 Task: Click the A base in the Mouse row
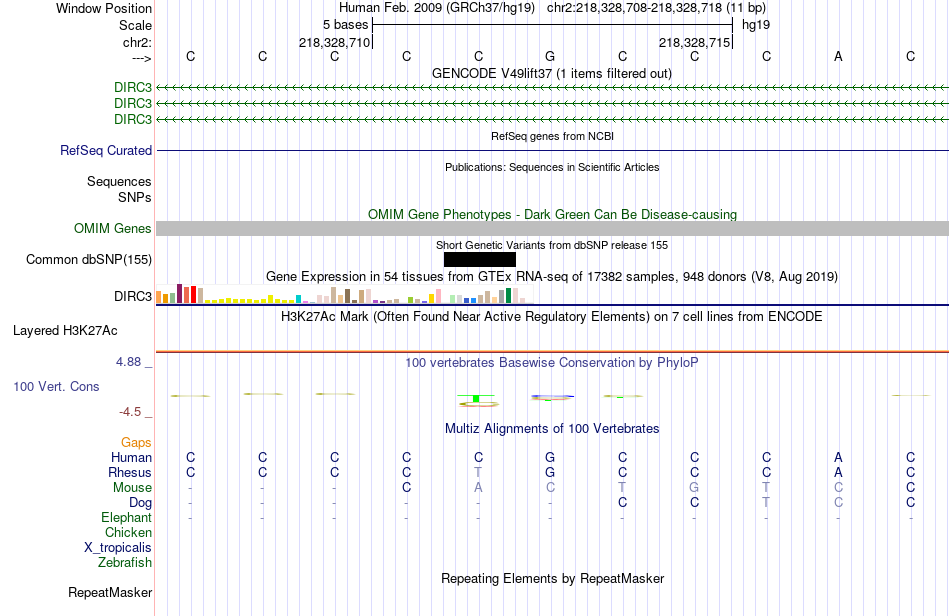pos(479,488)
